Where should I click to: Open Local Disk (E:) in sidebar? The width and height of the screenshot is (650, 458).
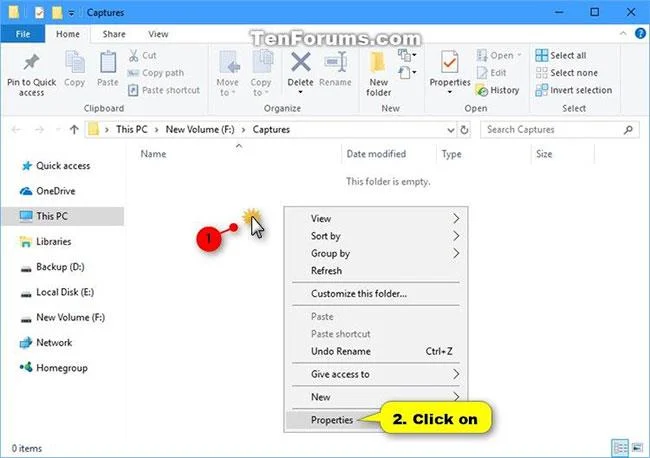tap(57, 292)
